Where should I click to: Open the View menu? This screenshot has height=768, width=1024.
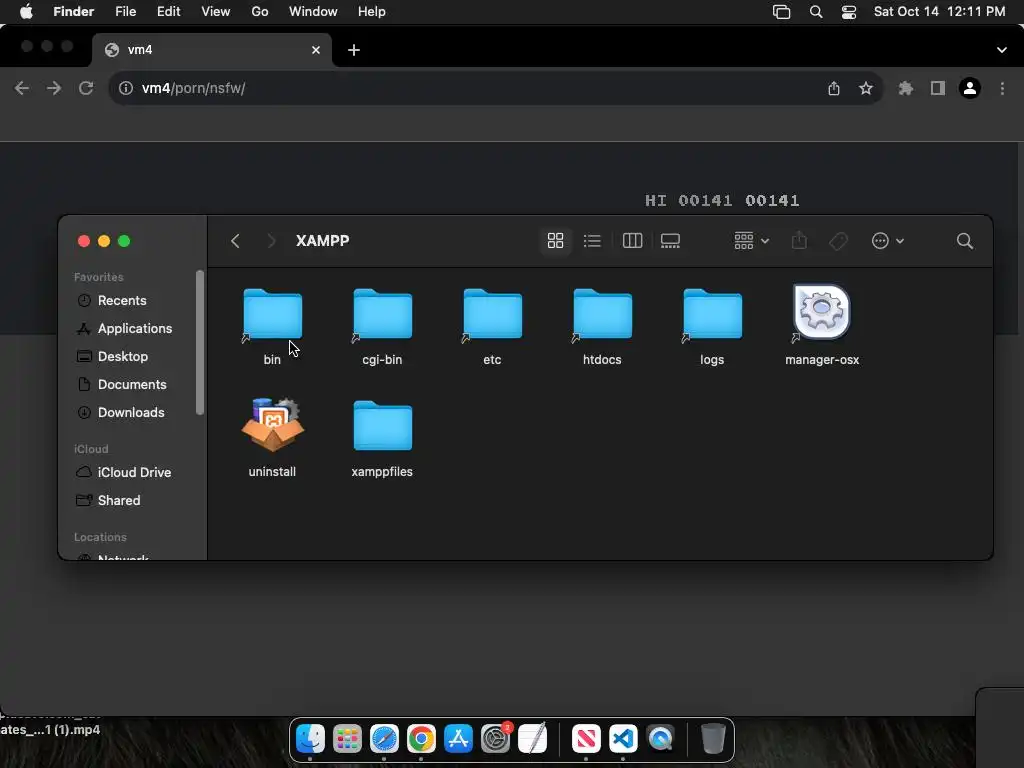pos(216,12)
